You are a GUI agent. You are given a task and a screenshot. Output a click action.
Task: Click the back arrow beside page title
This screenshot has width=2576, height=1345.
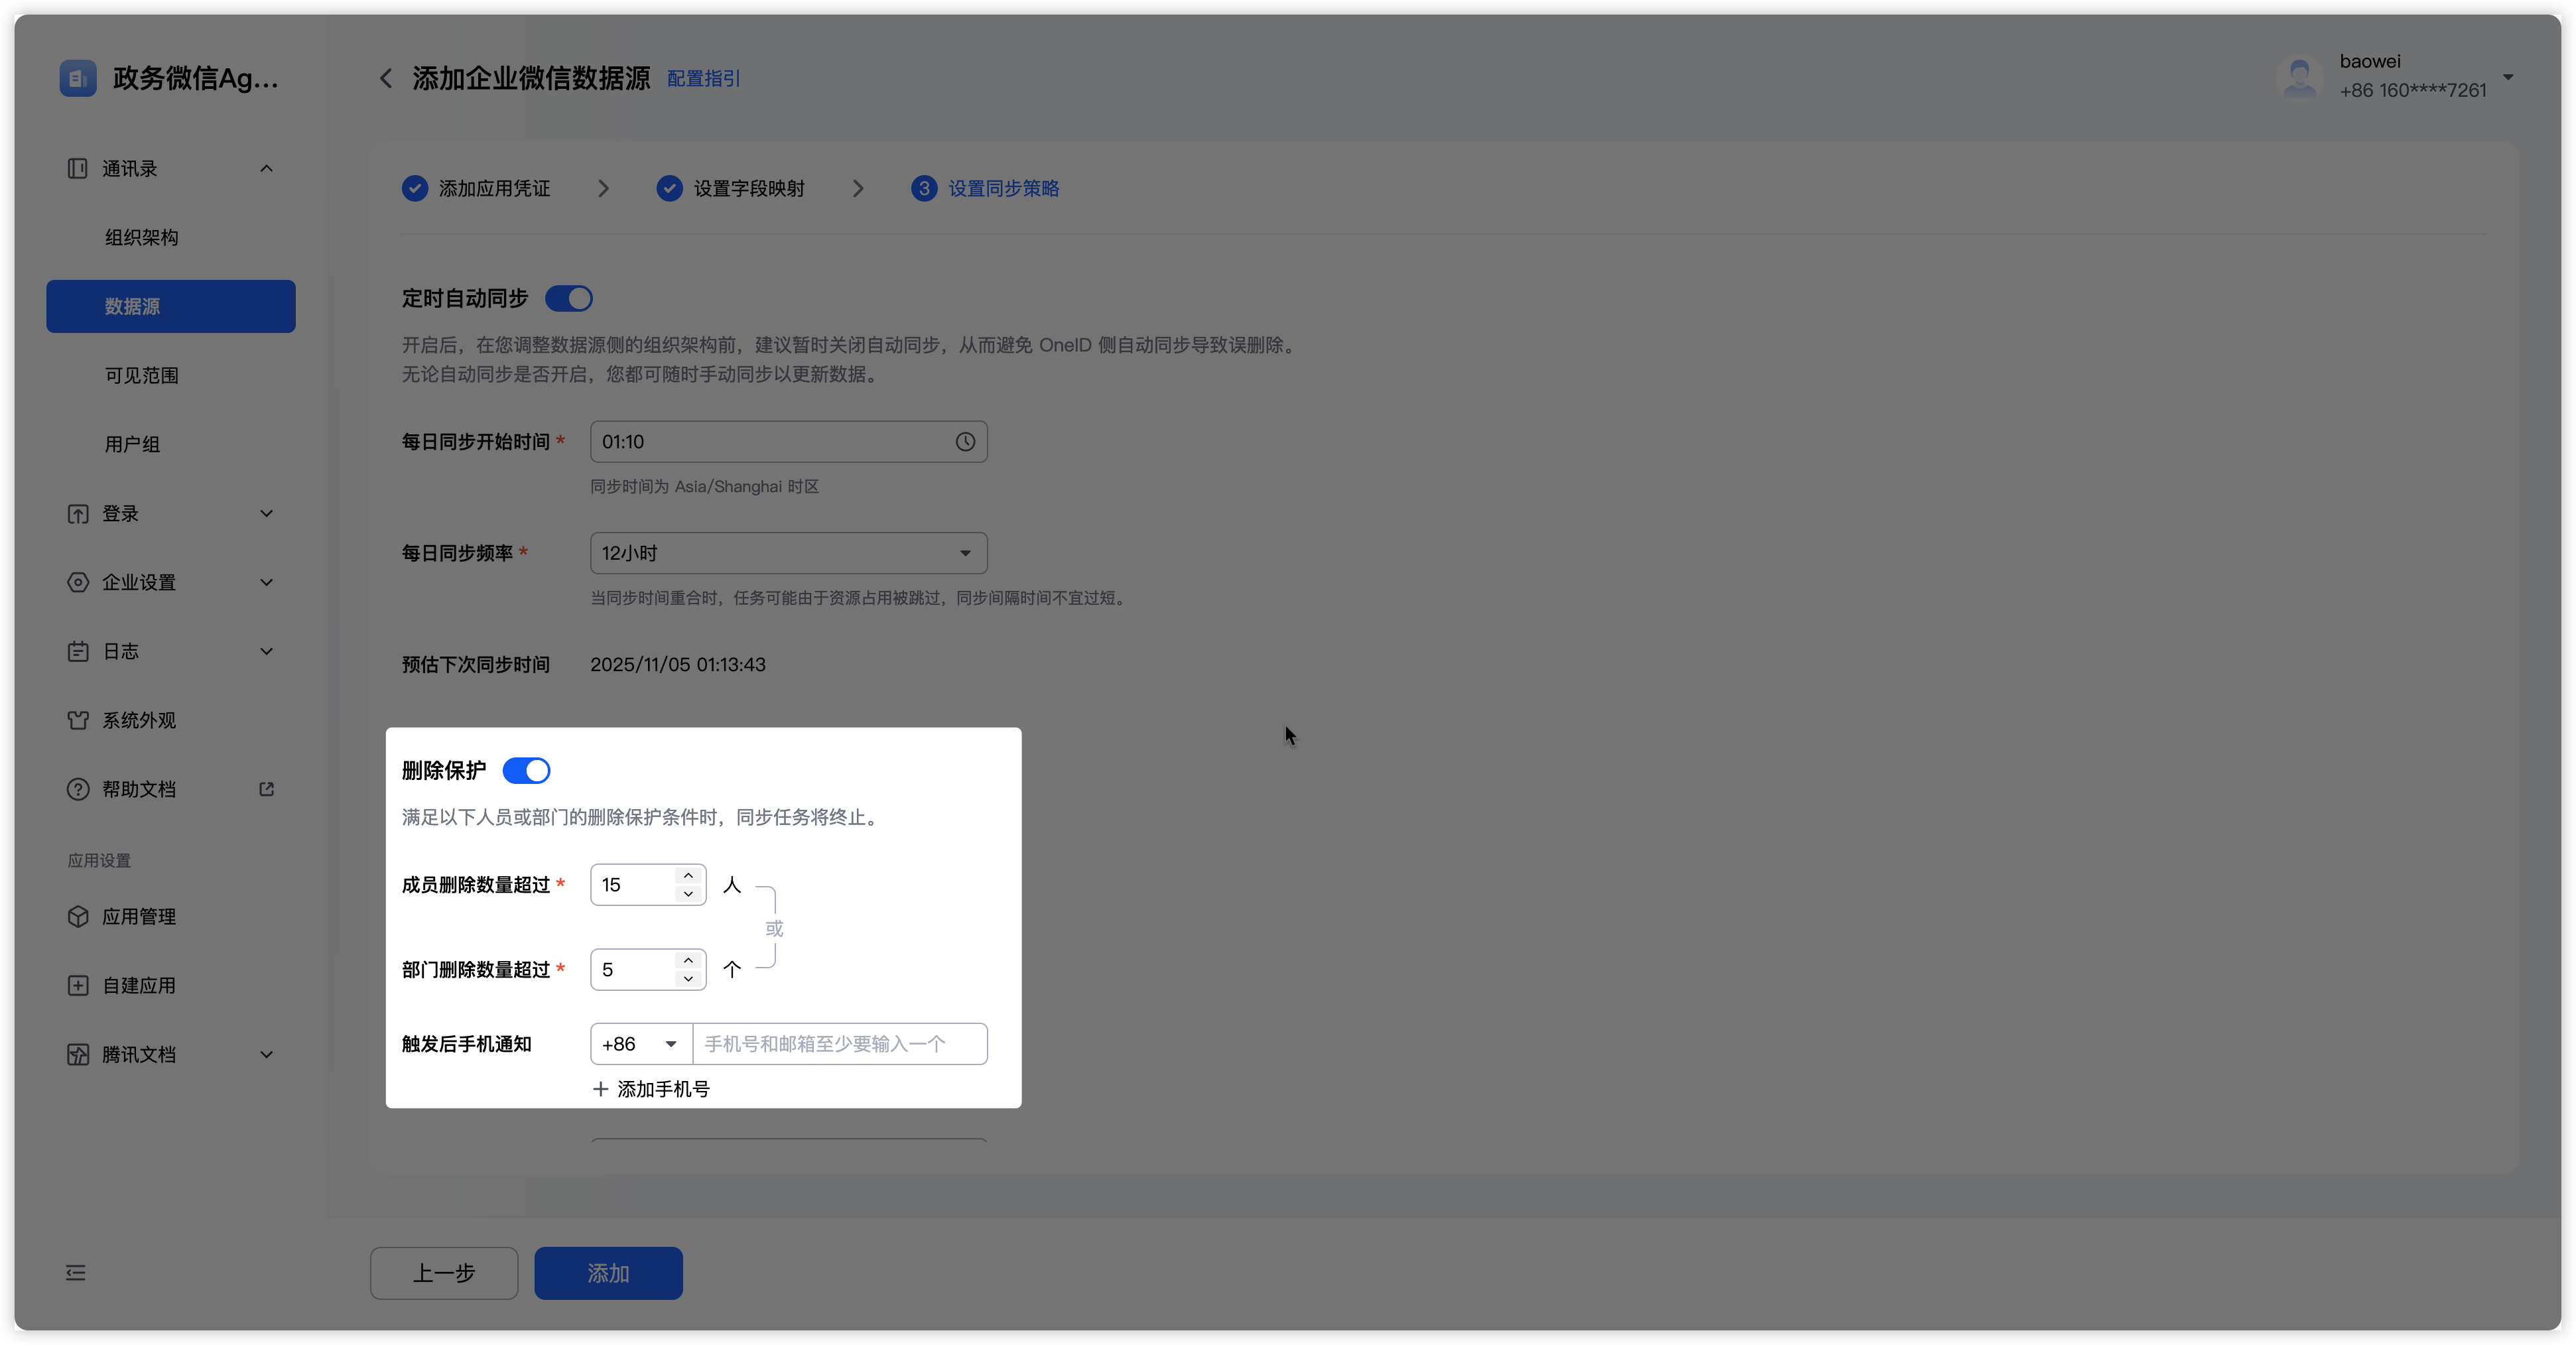(386, 78)
